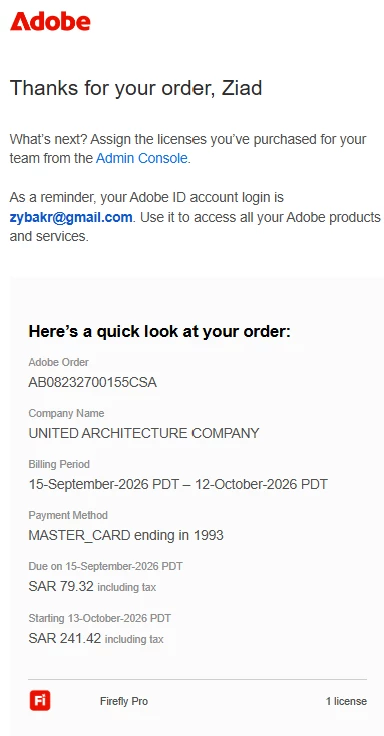Click the zybakr@gmail.com email link

tap(71, 217)
